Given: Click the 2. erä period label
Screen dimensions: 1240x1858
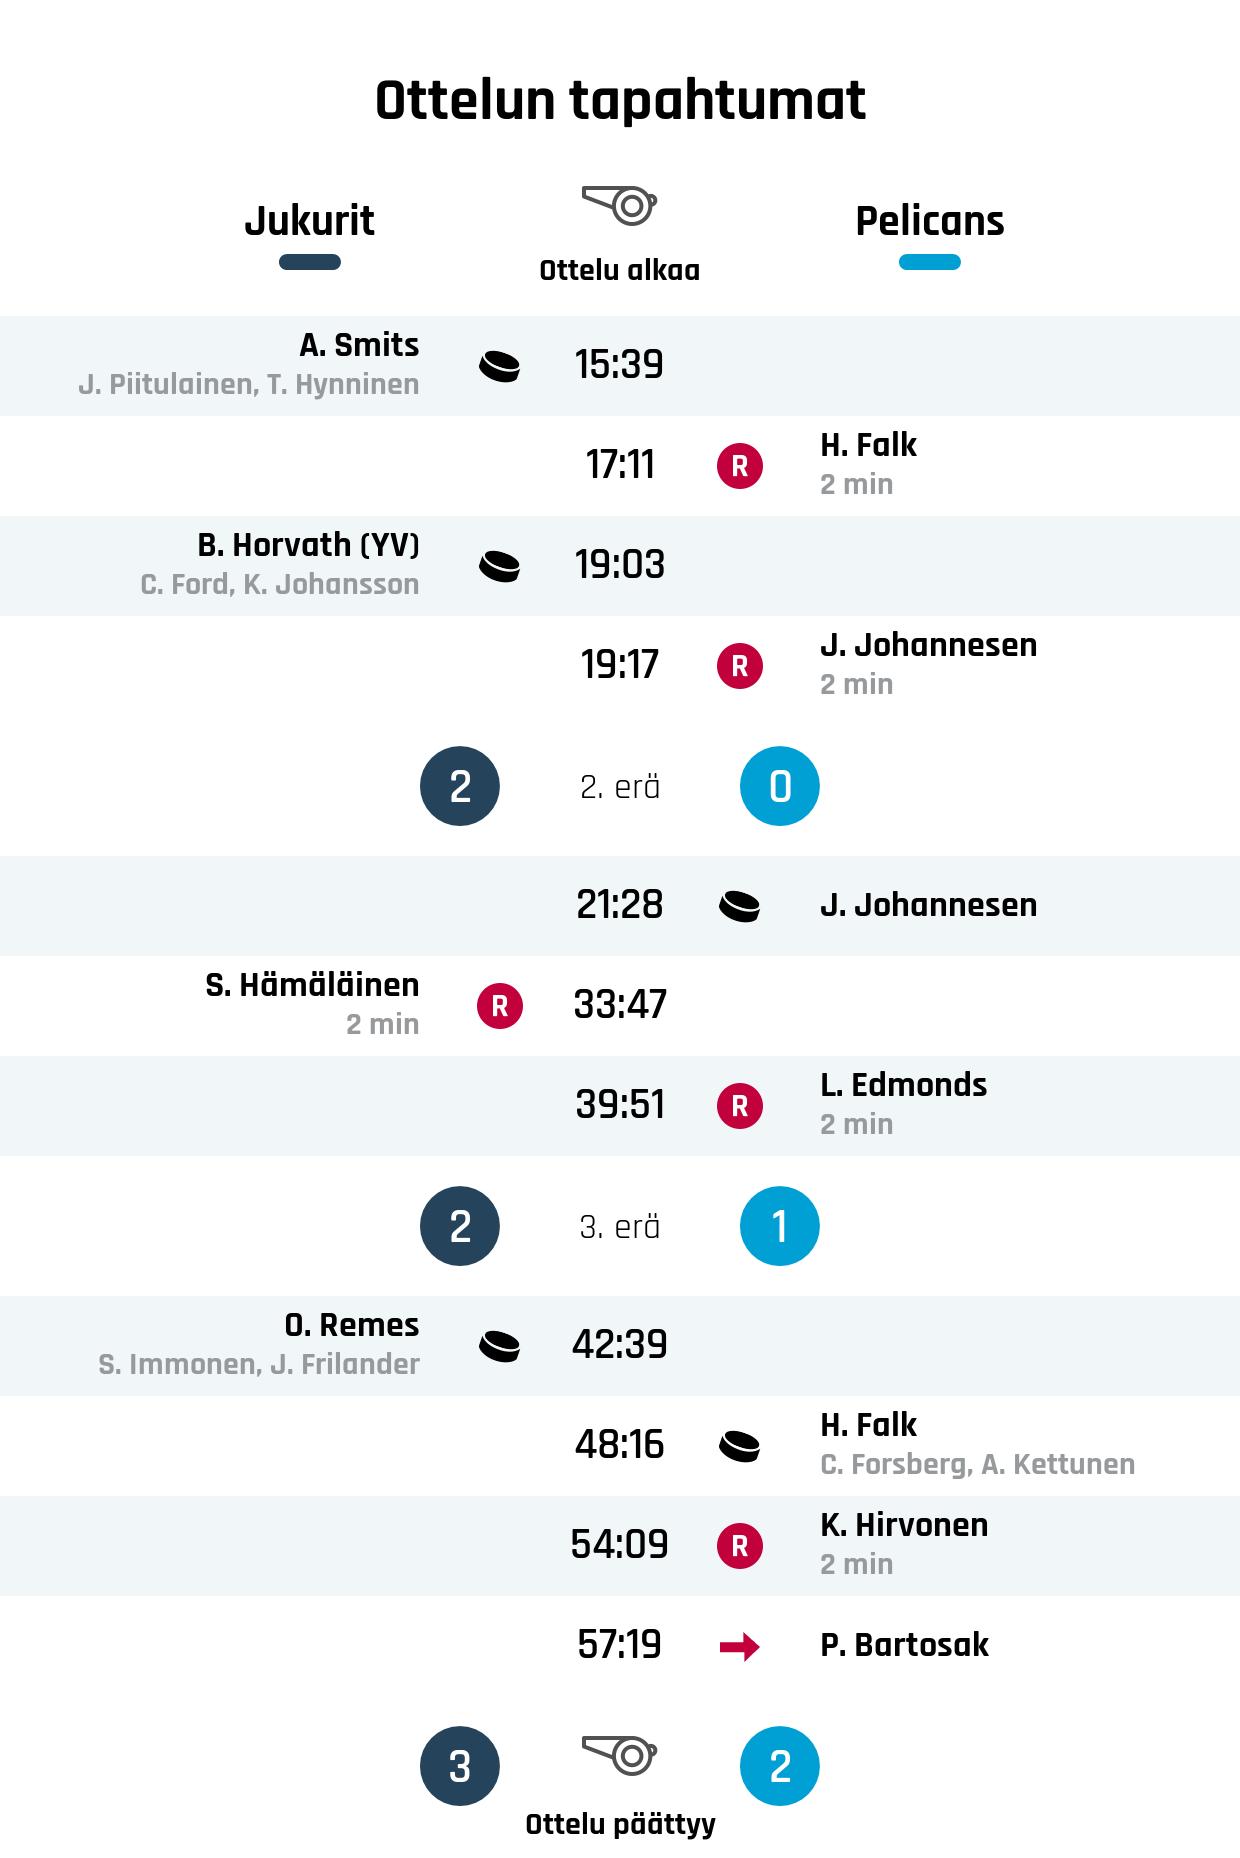Looking at the screenshot, I should (620, 787).
